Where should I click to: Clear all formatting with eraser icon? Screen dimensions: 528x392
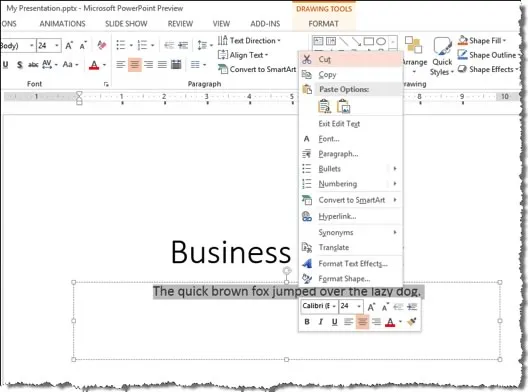tap(102, 45)
